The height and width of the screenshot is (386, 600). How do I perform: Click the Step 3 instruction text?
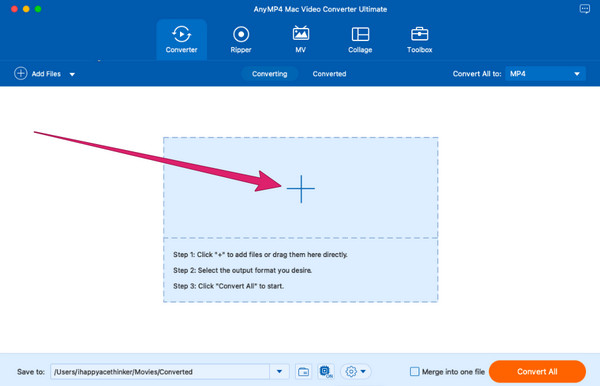(x=228, y=286)
